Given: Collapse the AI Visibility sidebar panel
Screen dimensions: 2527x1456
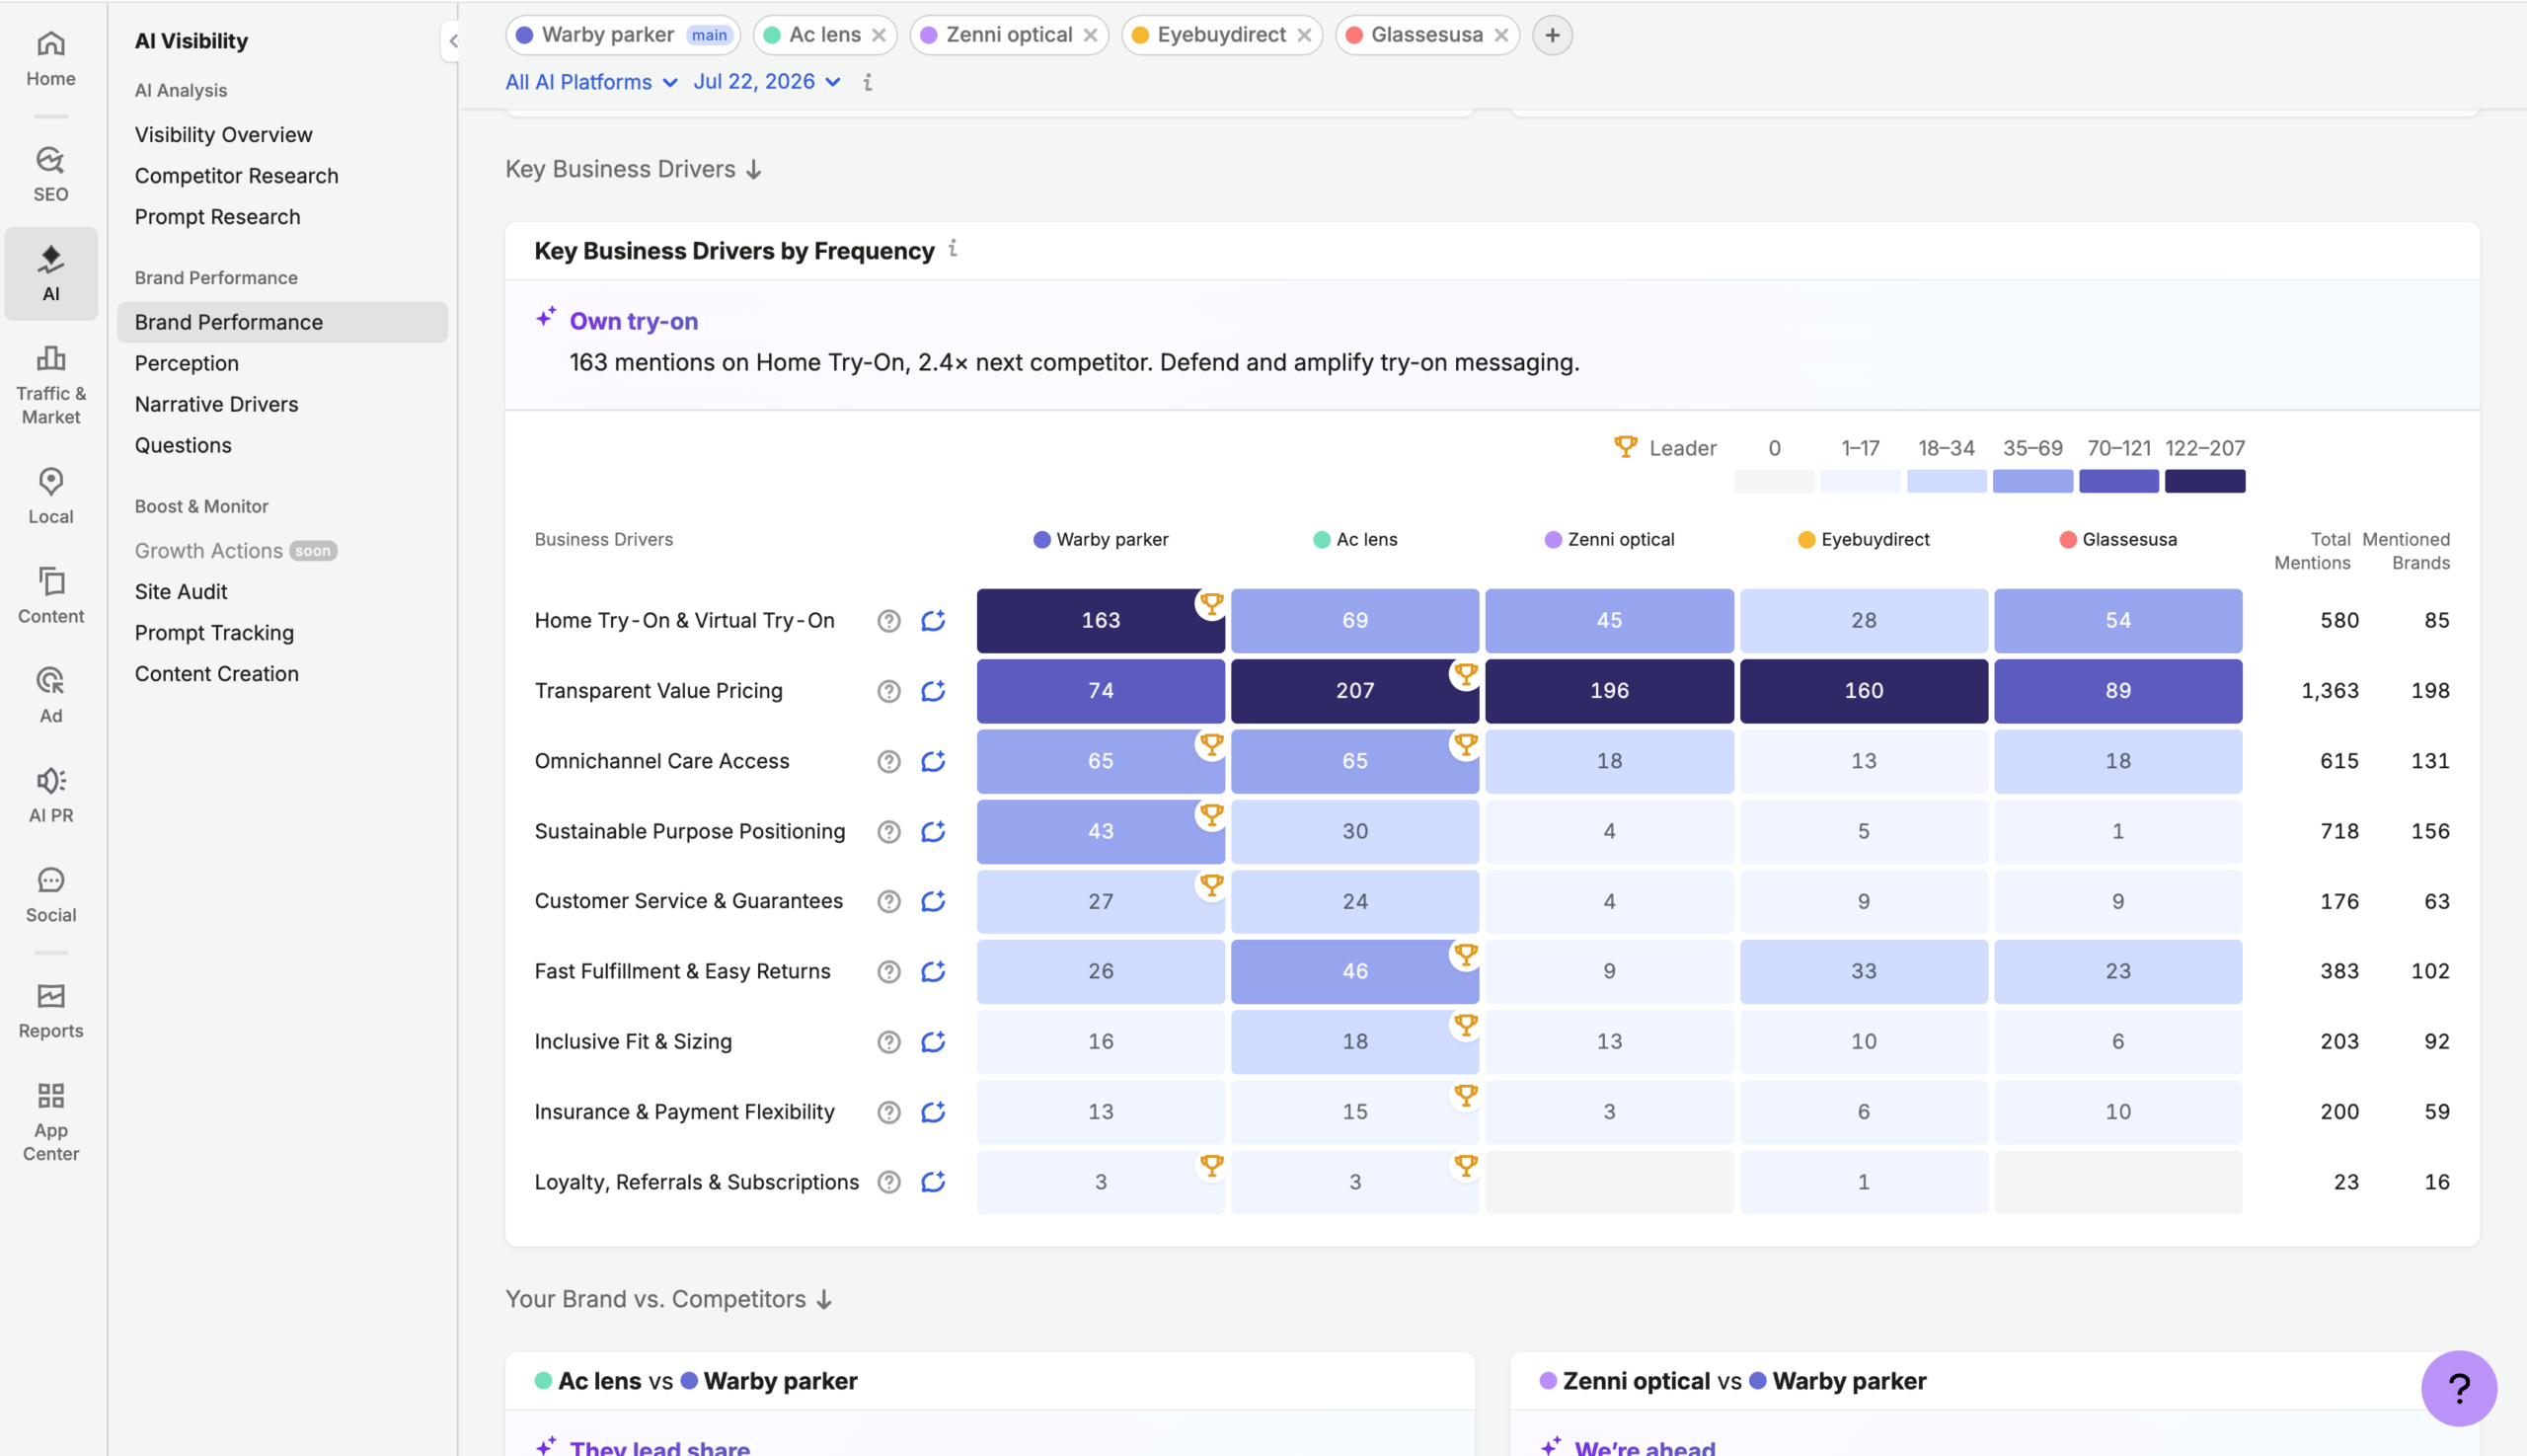Looking at the screenshot, I should point(453,41).
